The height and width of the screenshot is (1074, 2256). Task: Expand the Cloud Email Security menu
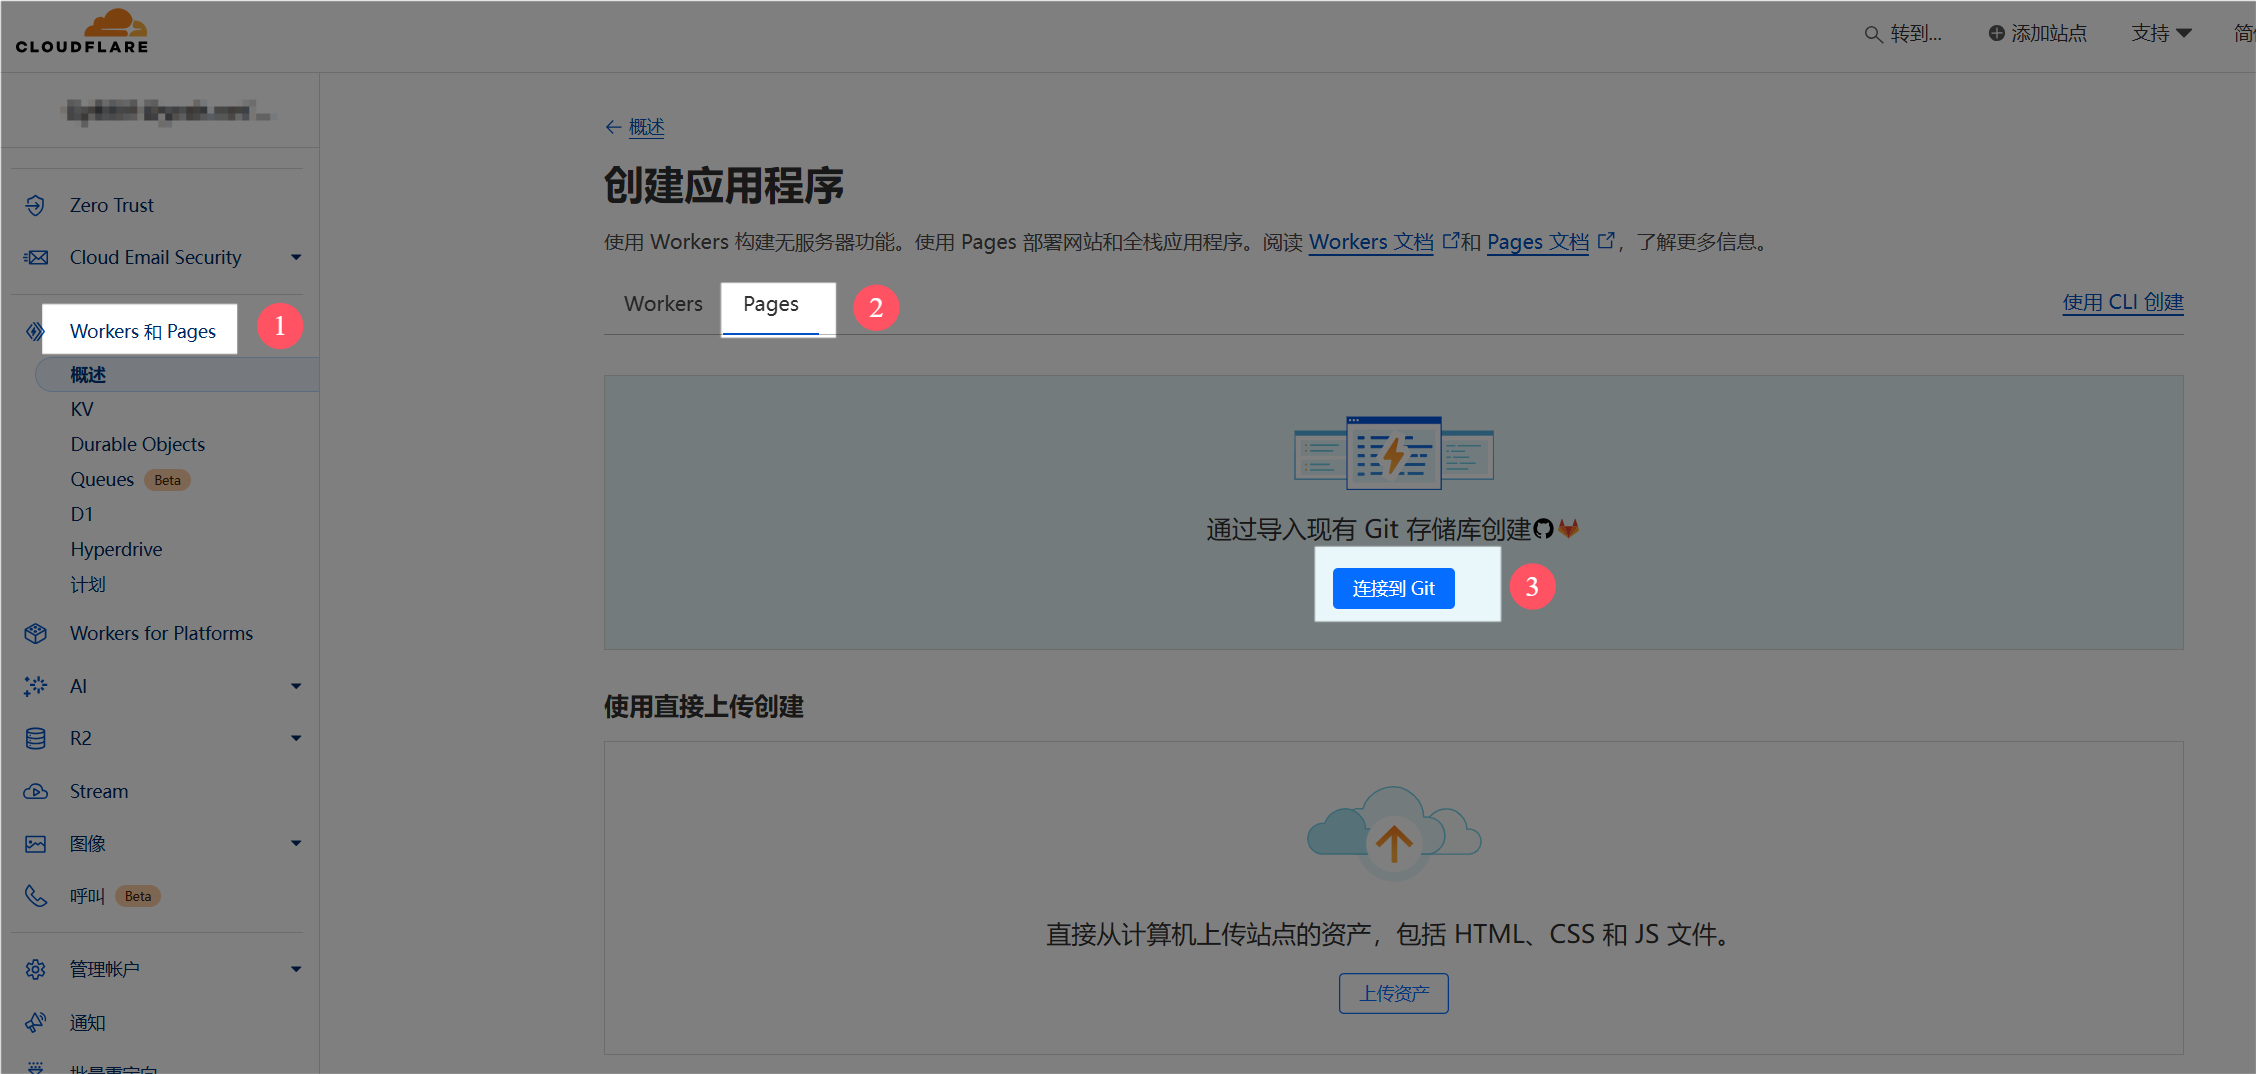(x=296, y=257)
